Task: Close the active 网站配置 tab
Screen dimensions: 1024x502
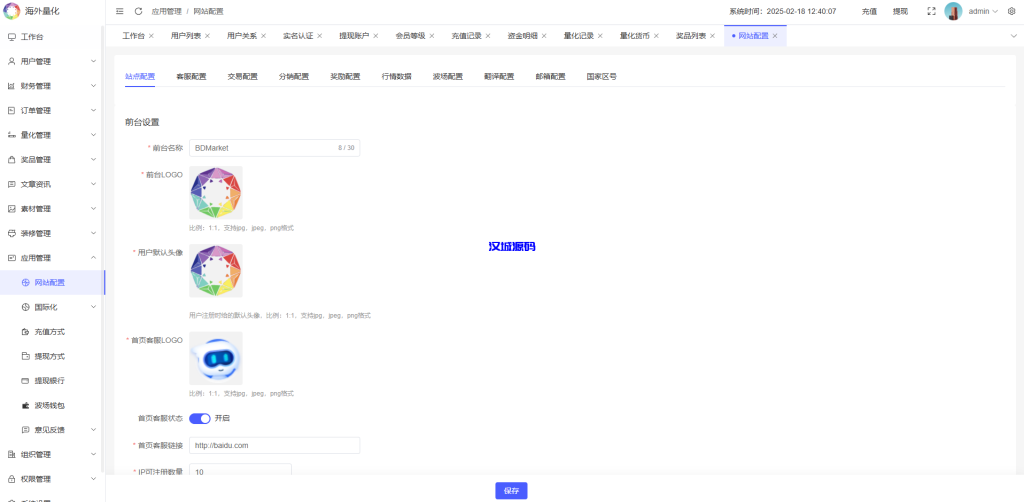Action: coord(775,36)
